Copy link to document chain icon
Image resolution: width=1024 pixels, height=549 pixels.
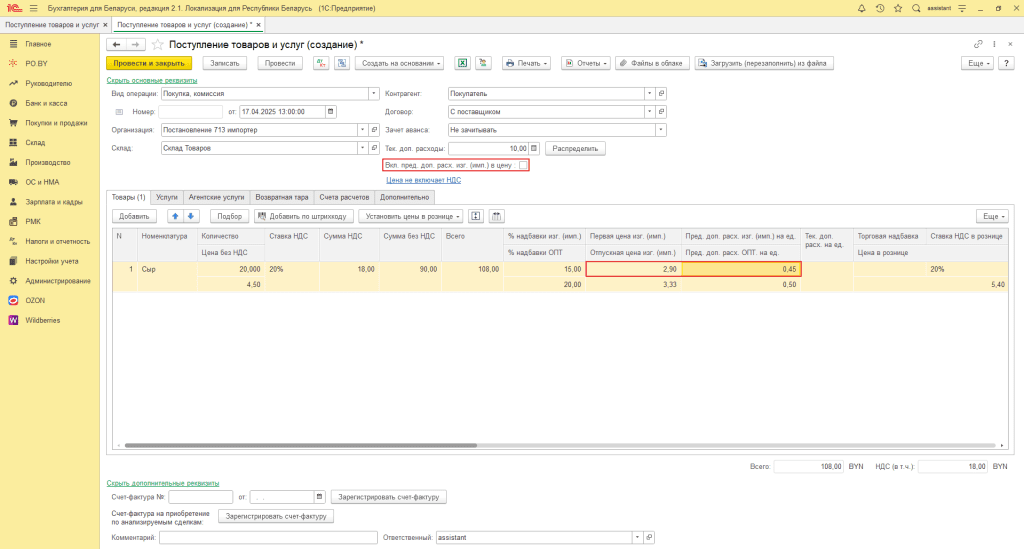coord(978,44)
